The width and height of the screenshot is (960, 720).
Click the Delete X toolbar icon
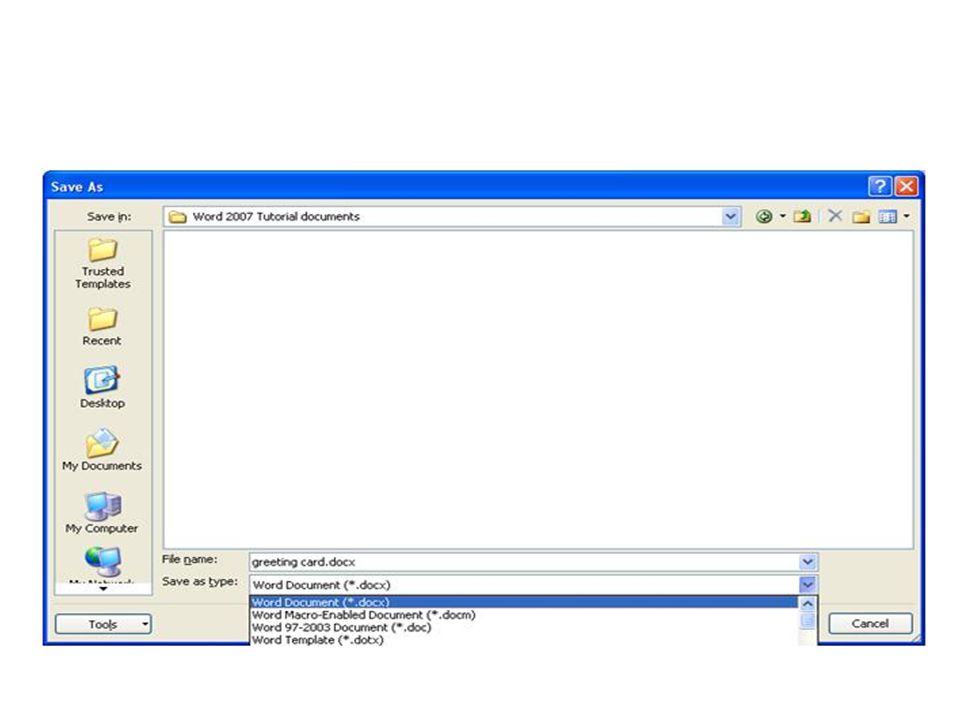click(x=834, y=216)
